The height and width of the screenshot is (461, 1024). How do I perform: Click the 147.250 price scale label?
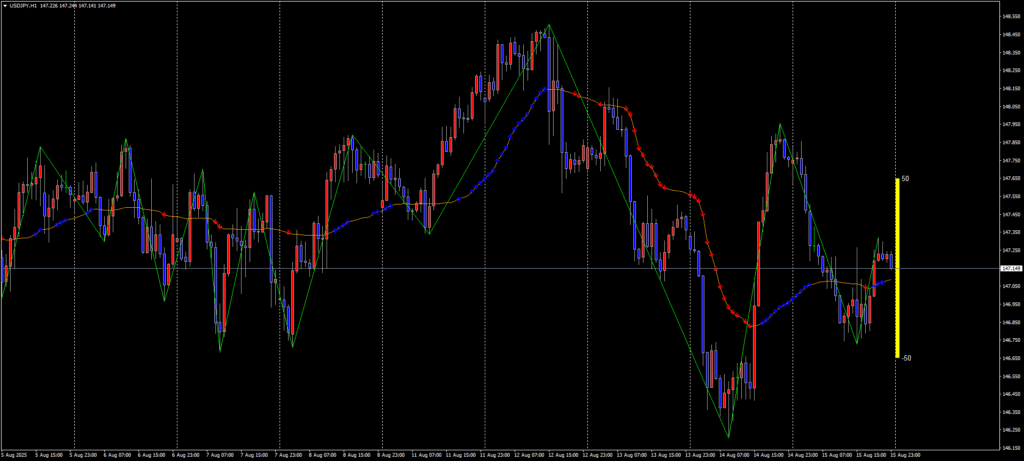(1010, 250)
